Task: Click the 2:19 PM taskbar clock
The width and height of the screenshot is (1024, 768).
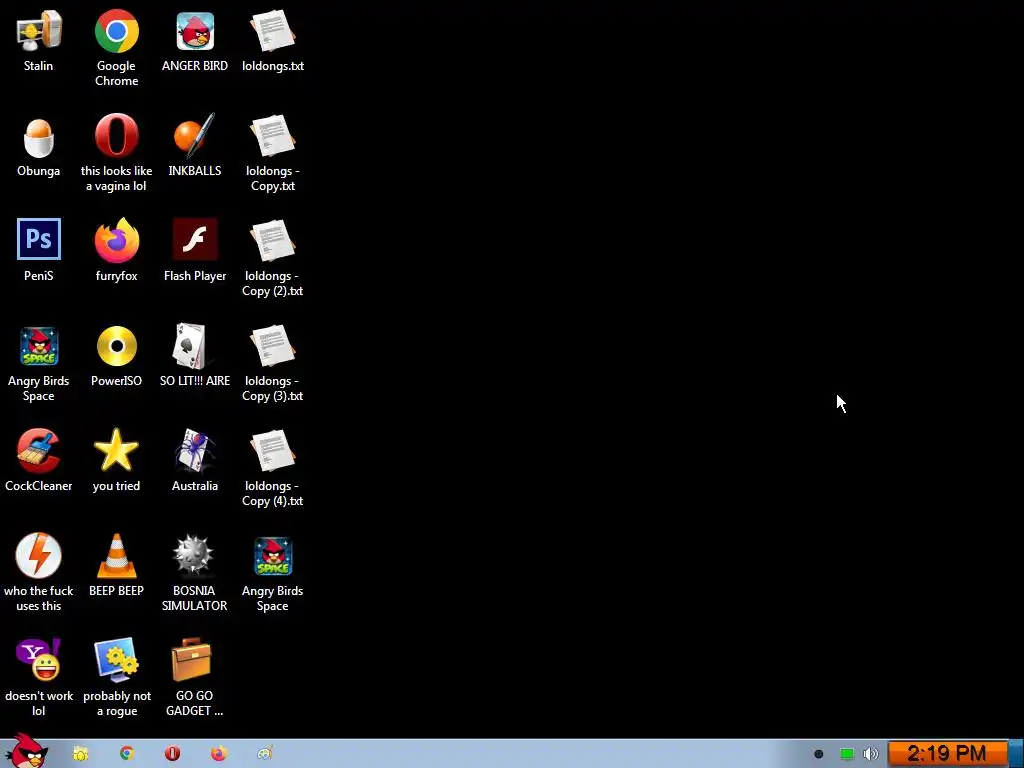Action: [947, 754]
